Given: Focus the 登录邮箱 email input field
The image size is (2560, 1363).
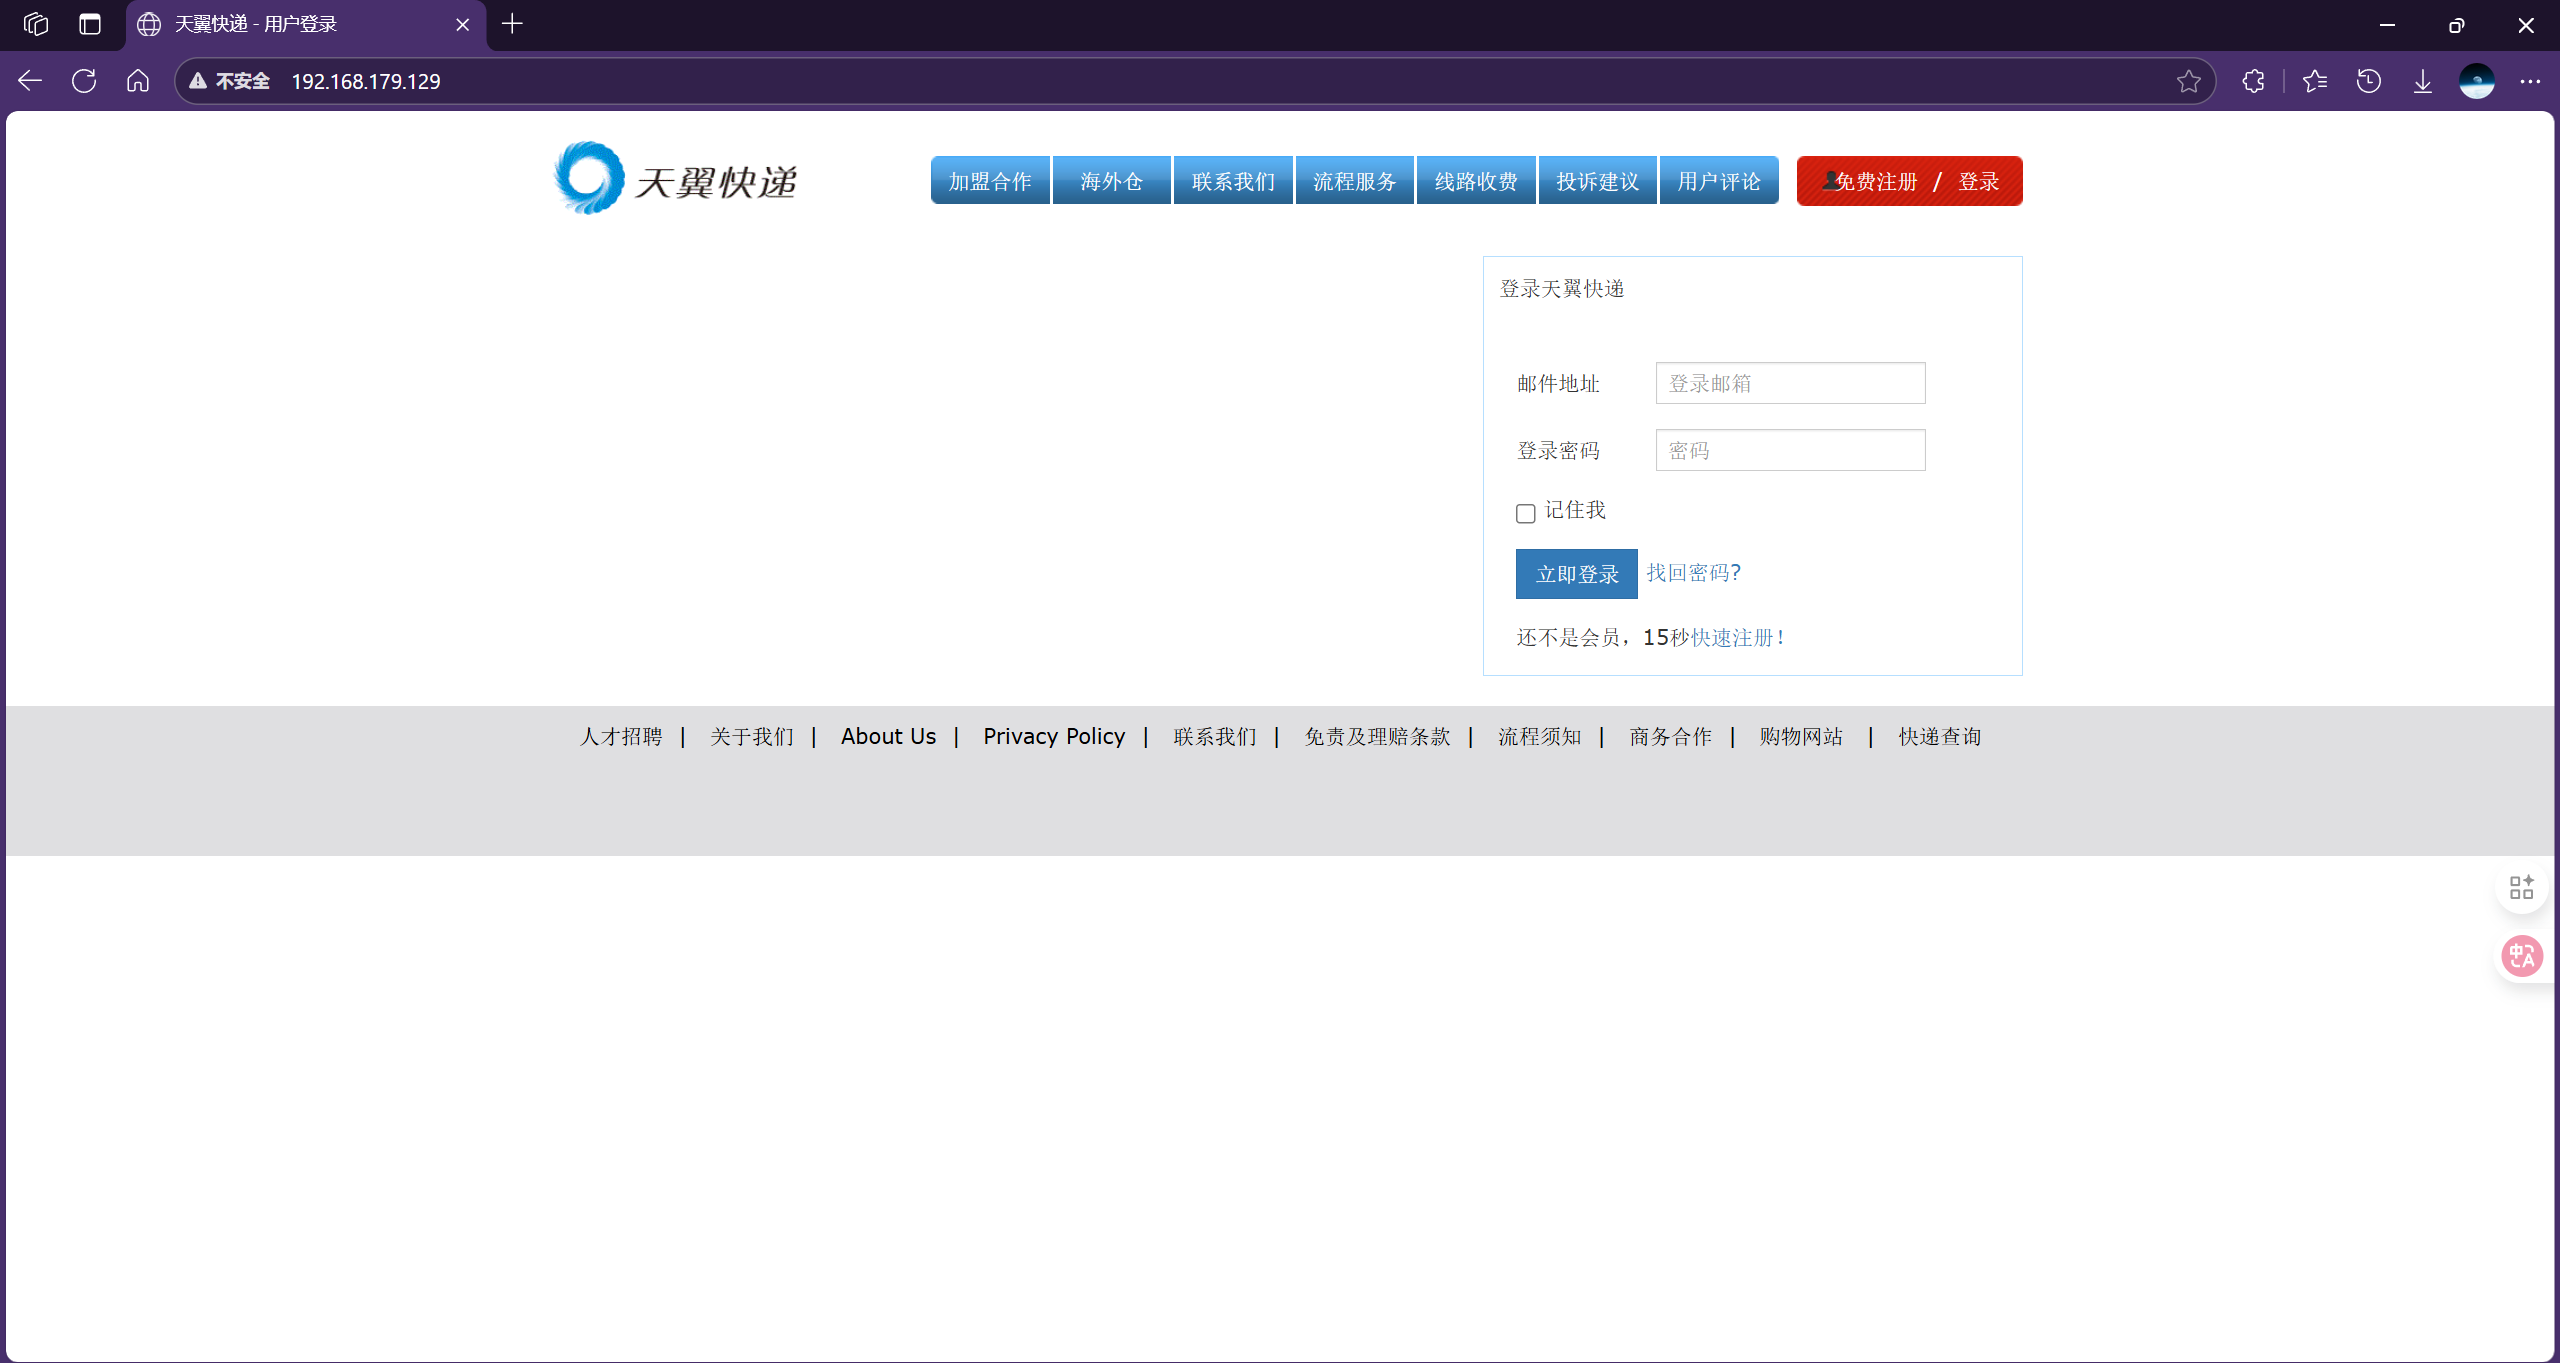Looking at the screenshot, I should [1790, 383].
